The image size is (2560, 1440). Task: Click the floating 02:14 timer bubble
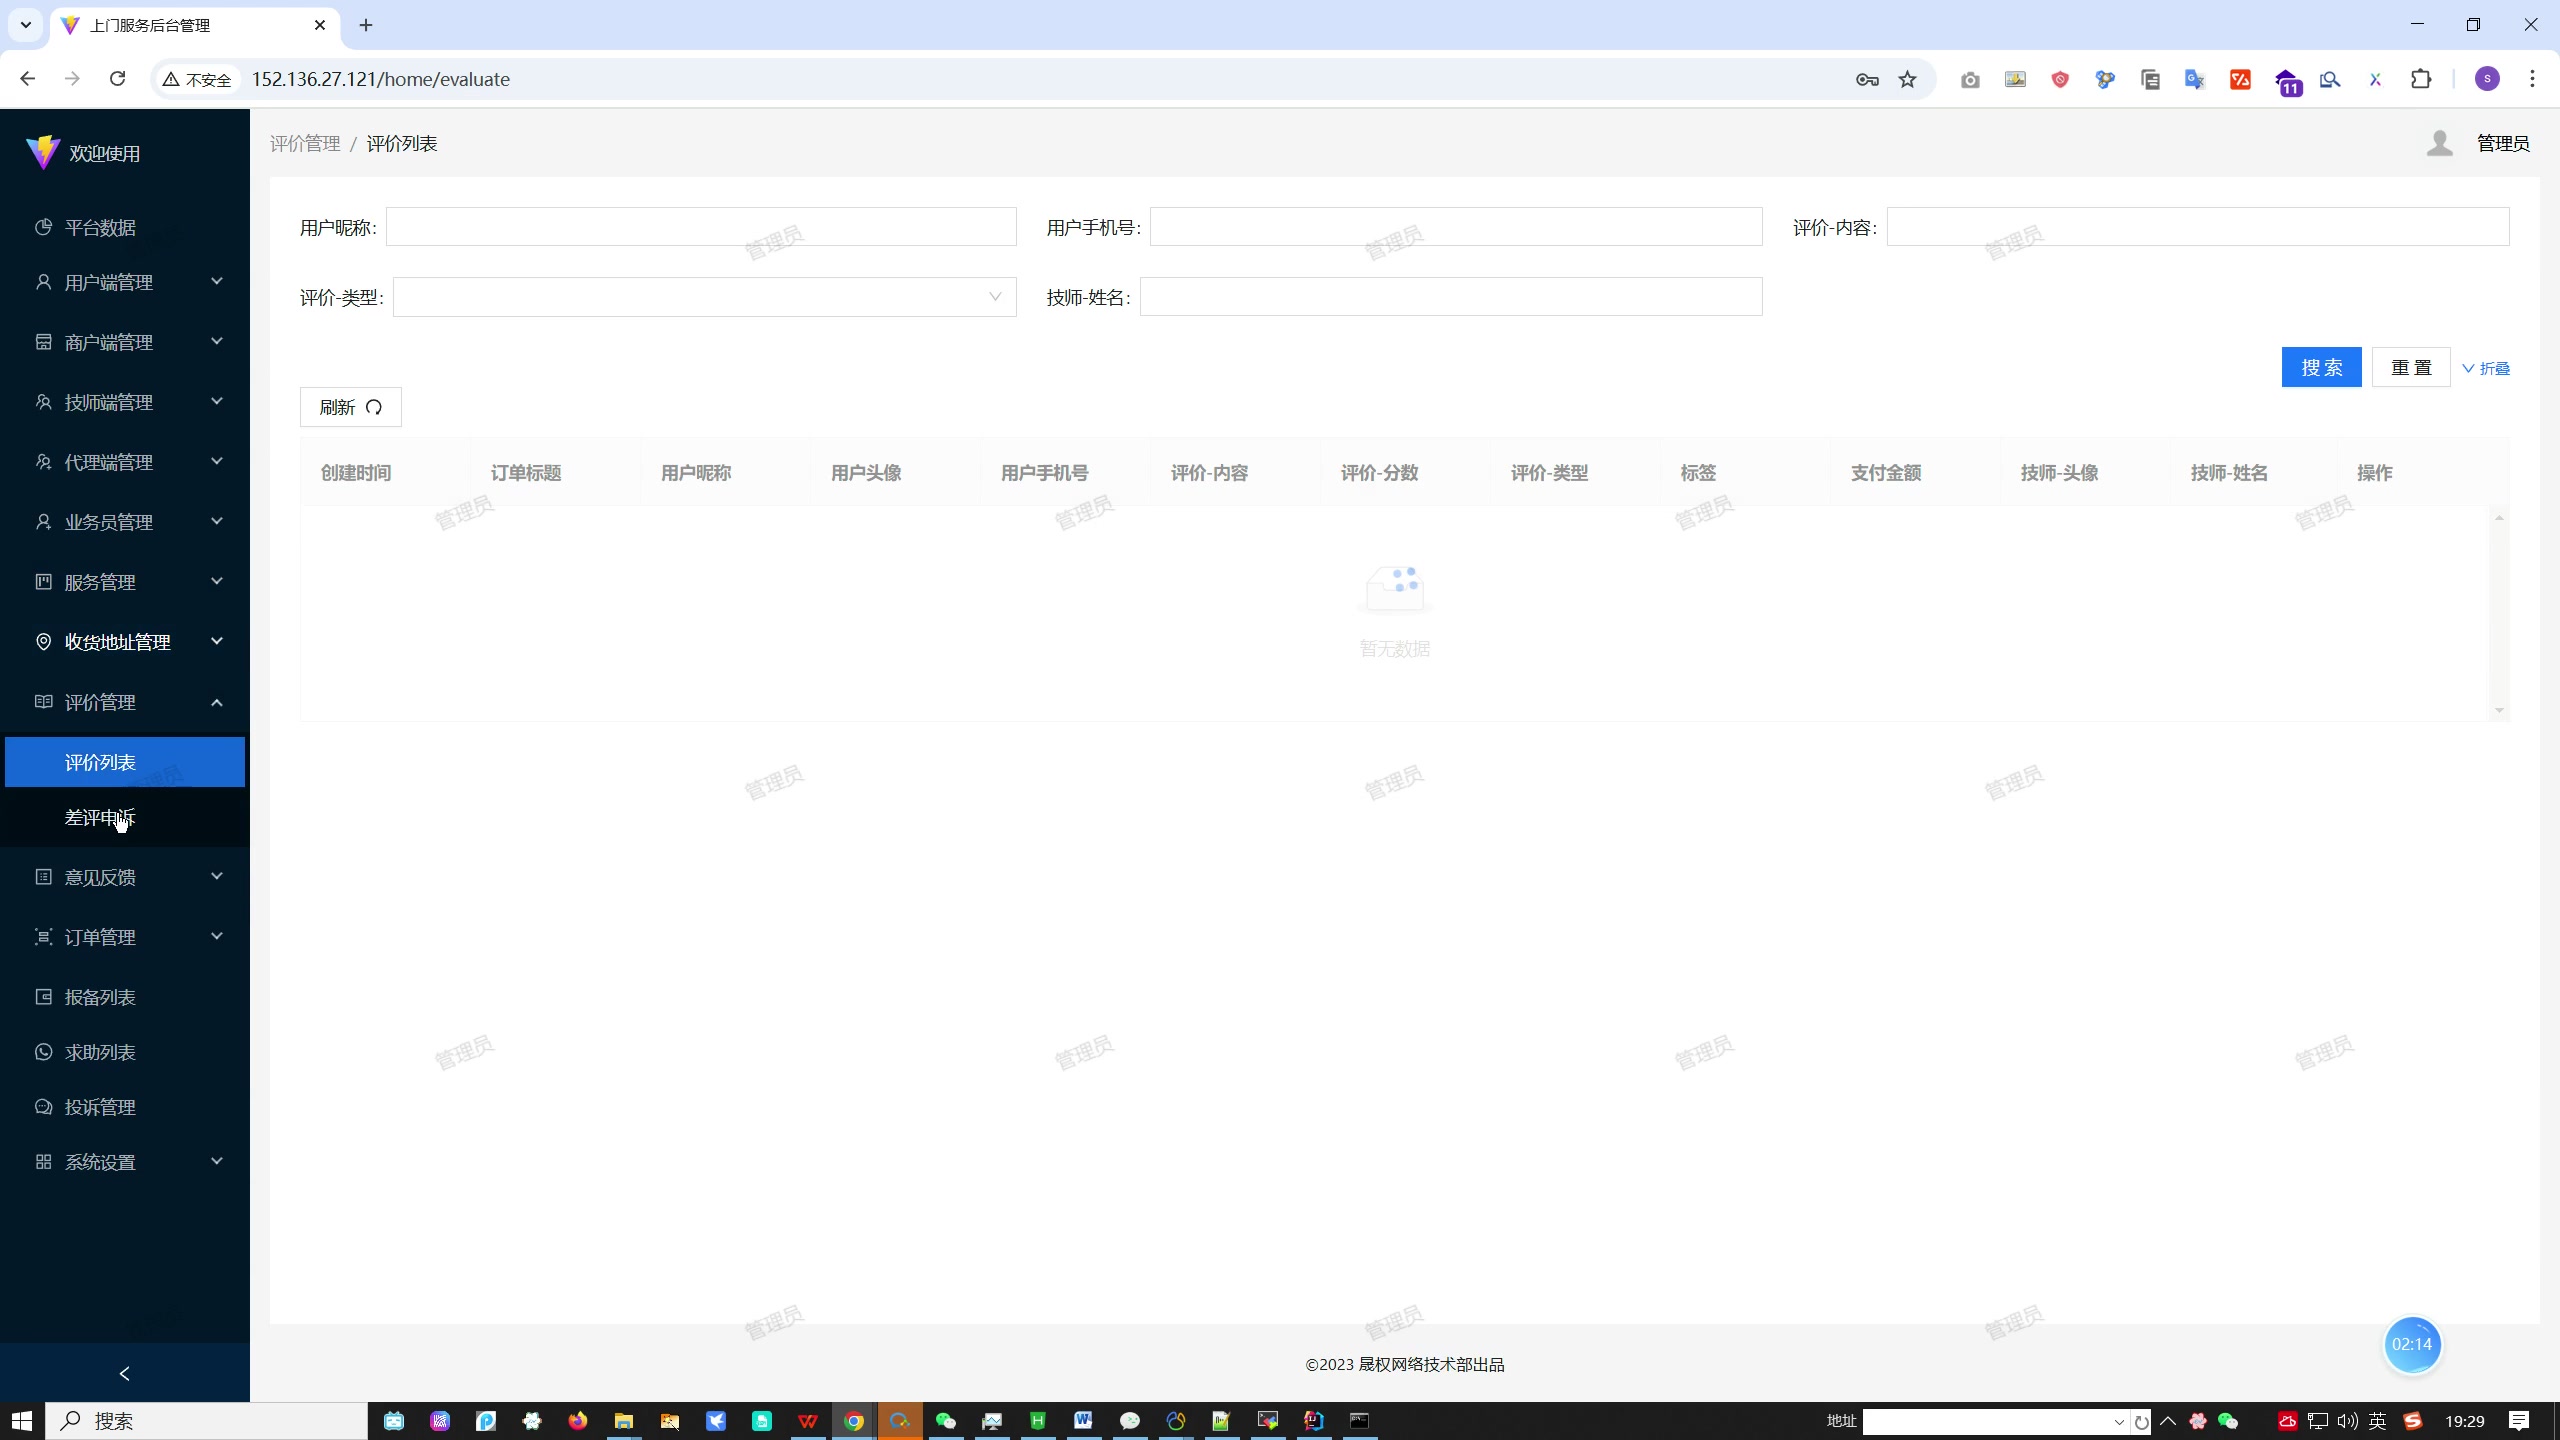point(2412,1344)
